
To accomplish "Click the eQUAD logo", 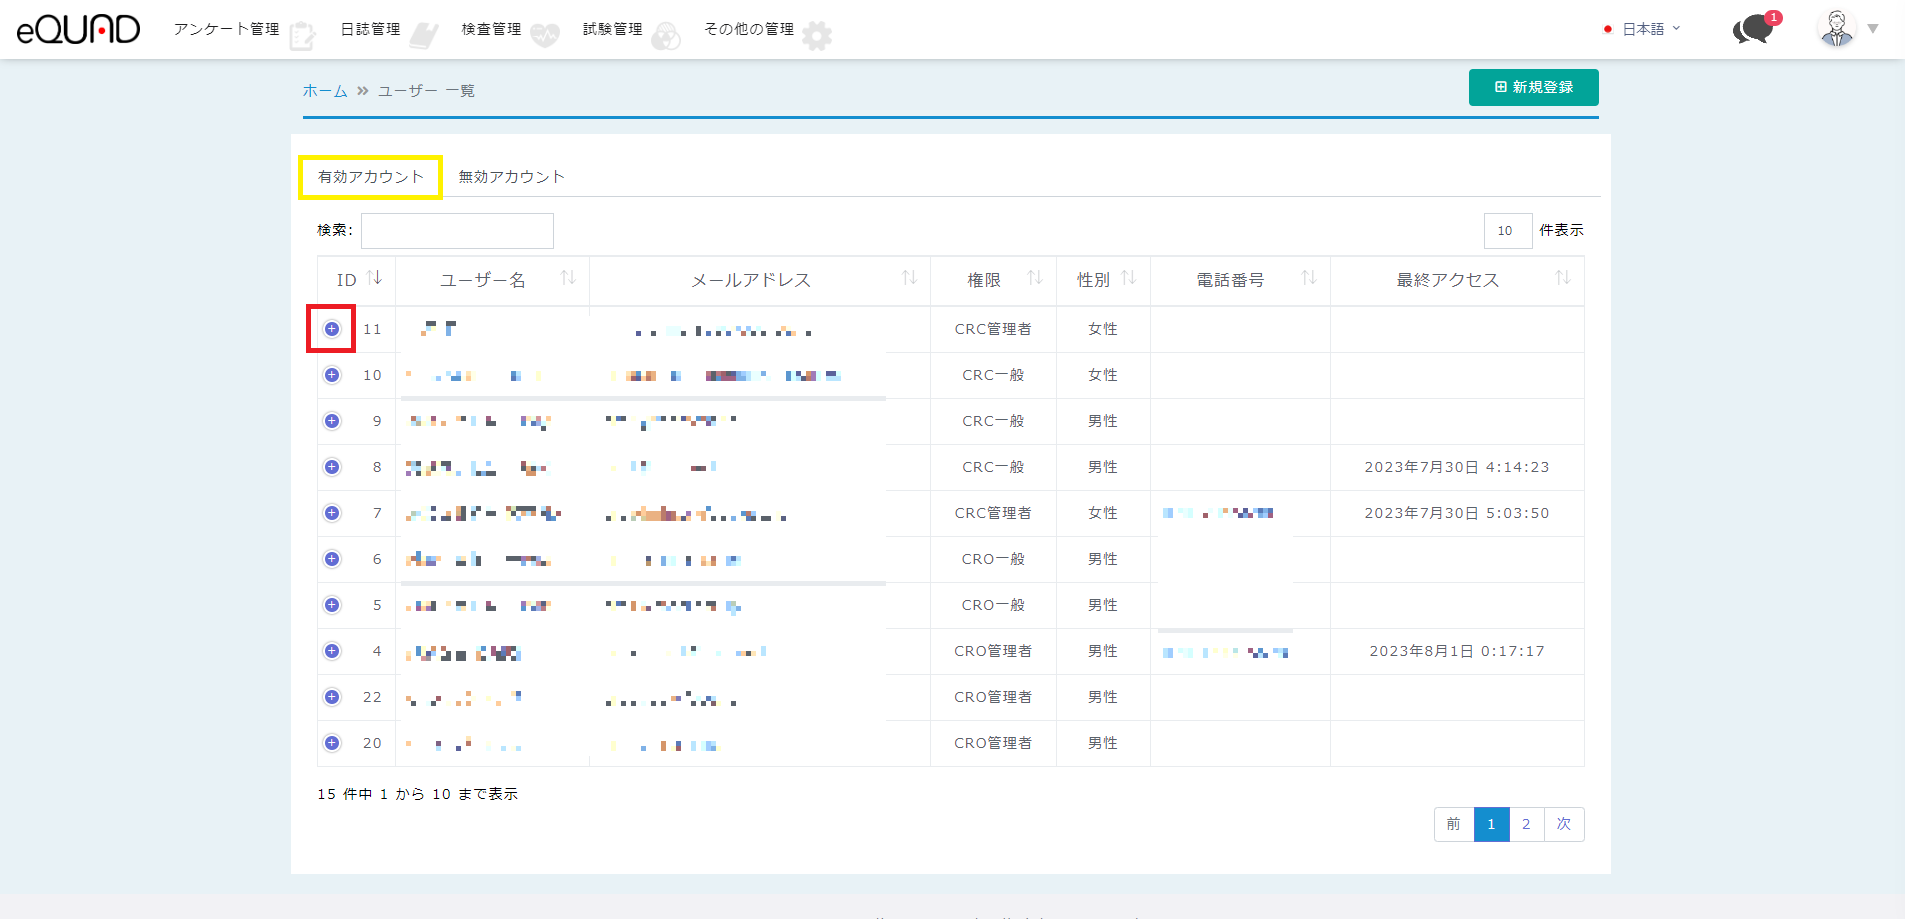I will click(78, 30).
